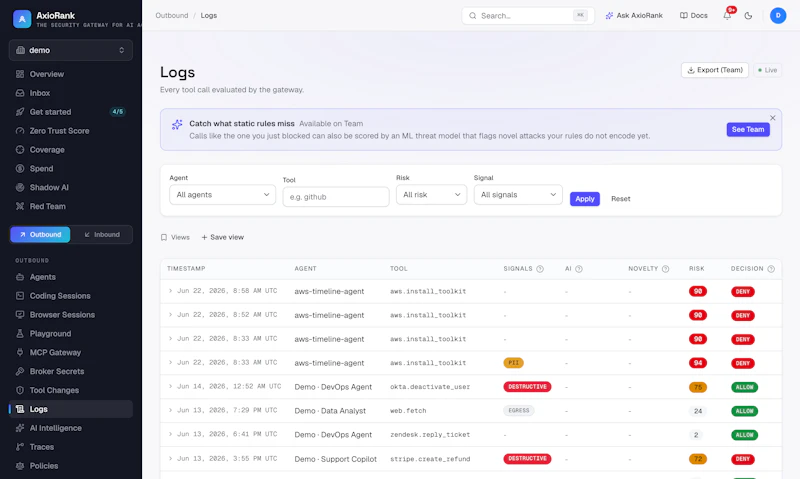Click Export (Team) button
Image resolution: width=800 pixels, height=479 pixels.
(714, 70)
